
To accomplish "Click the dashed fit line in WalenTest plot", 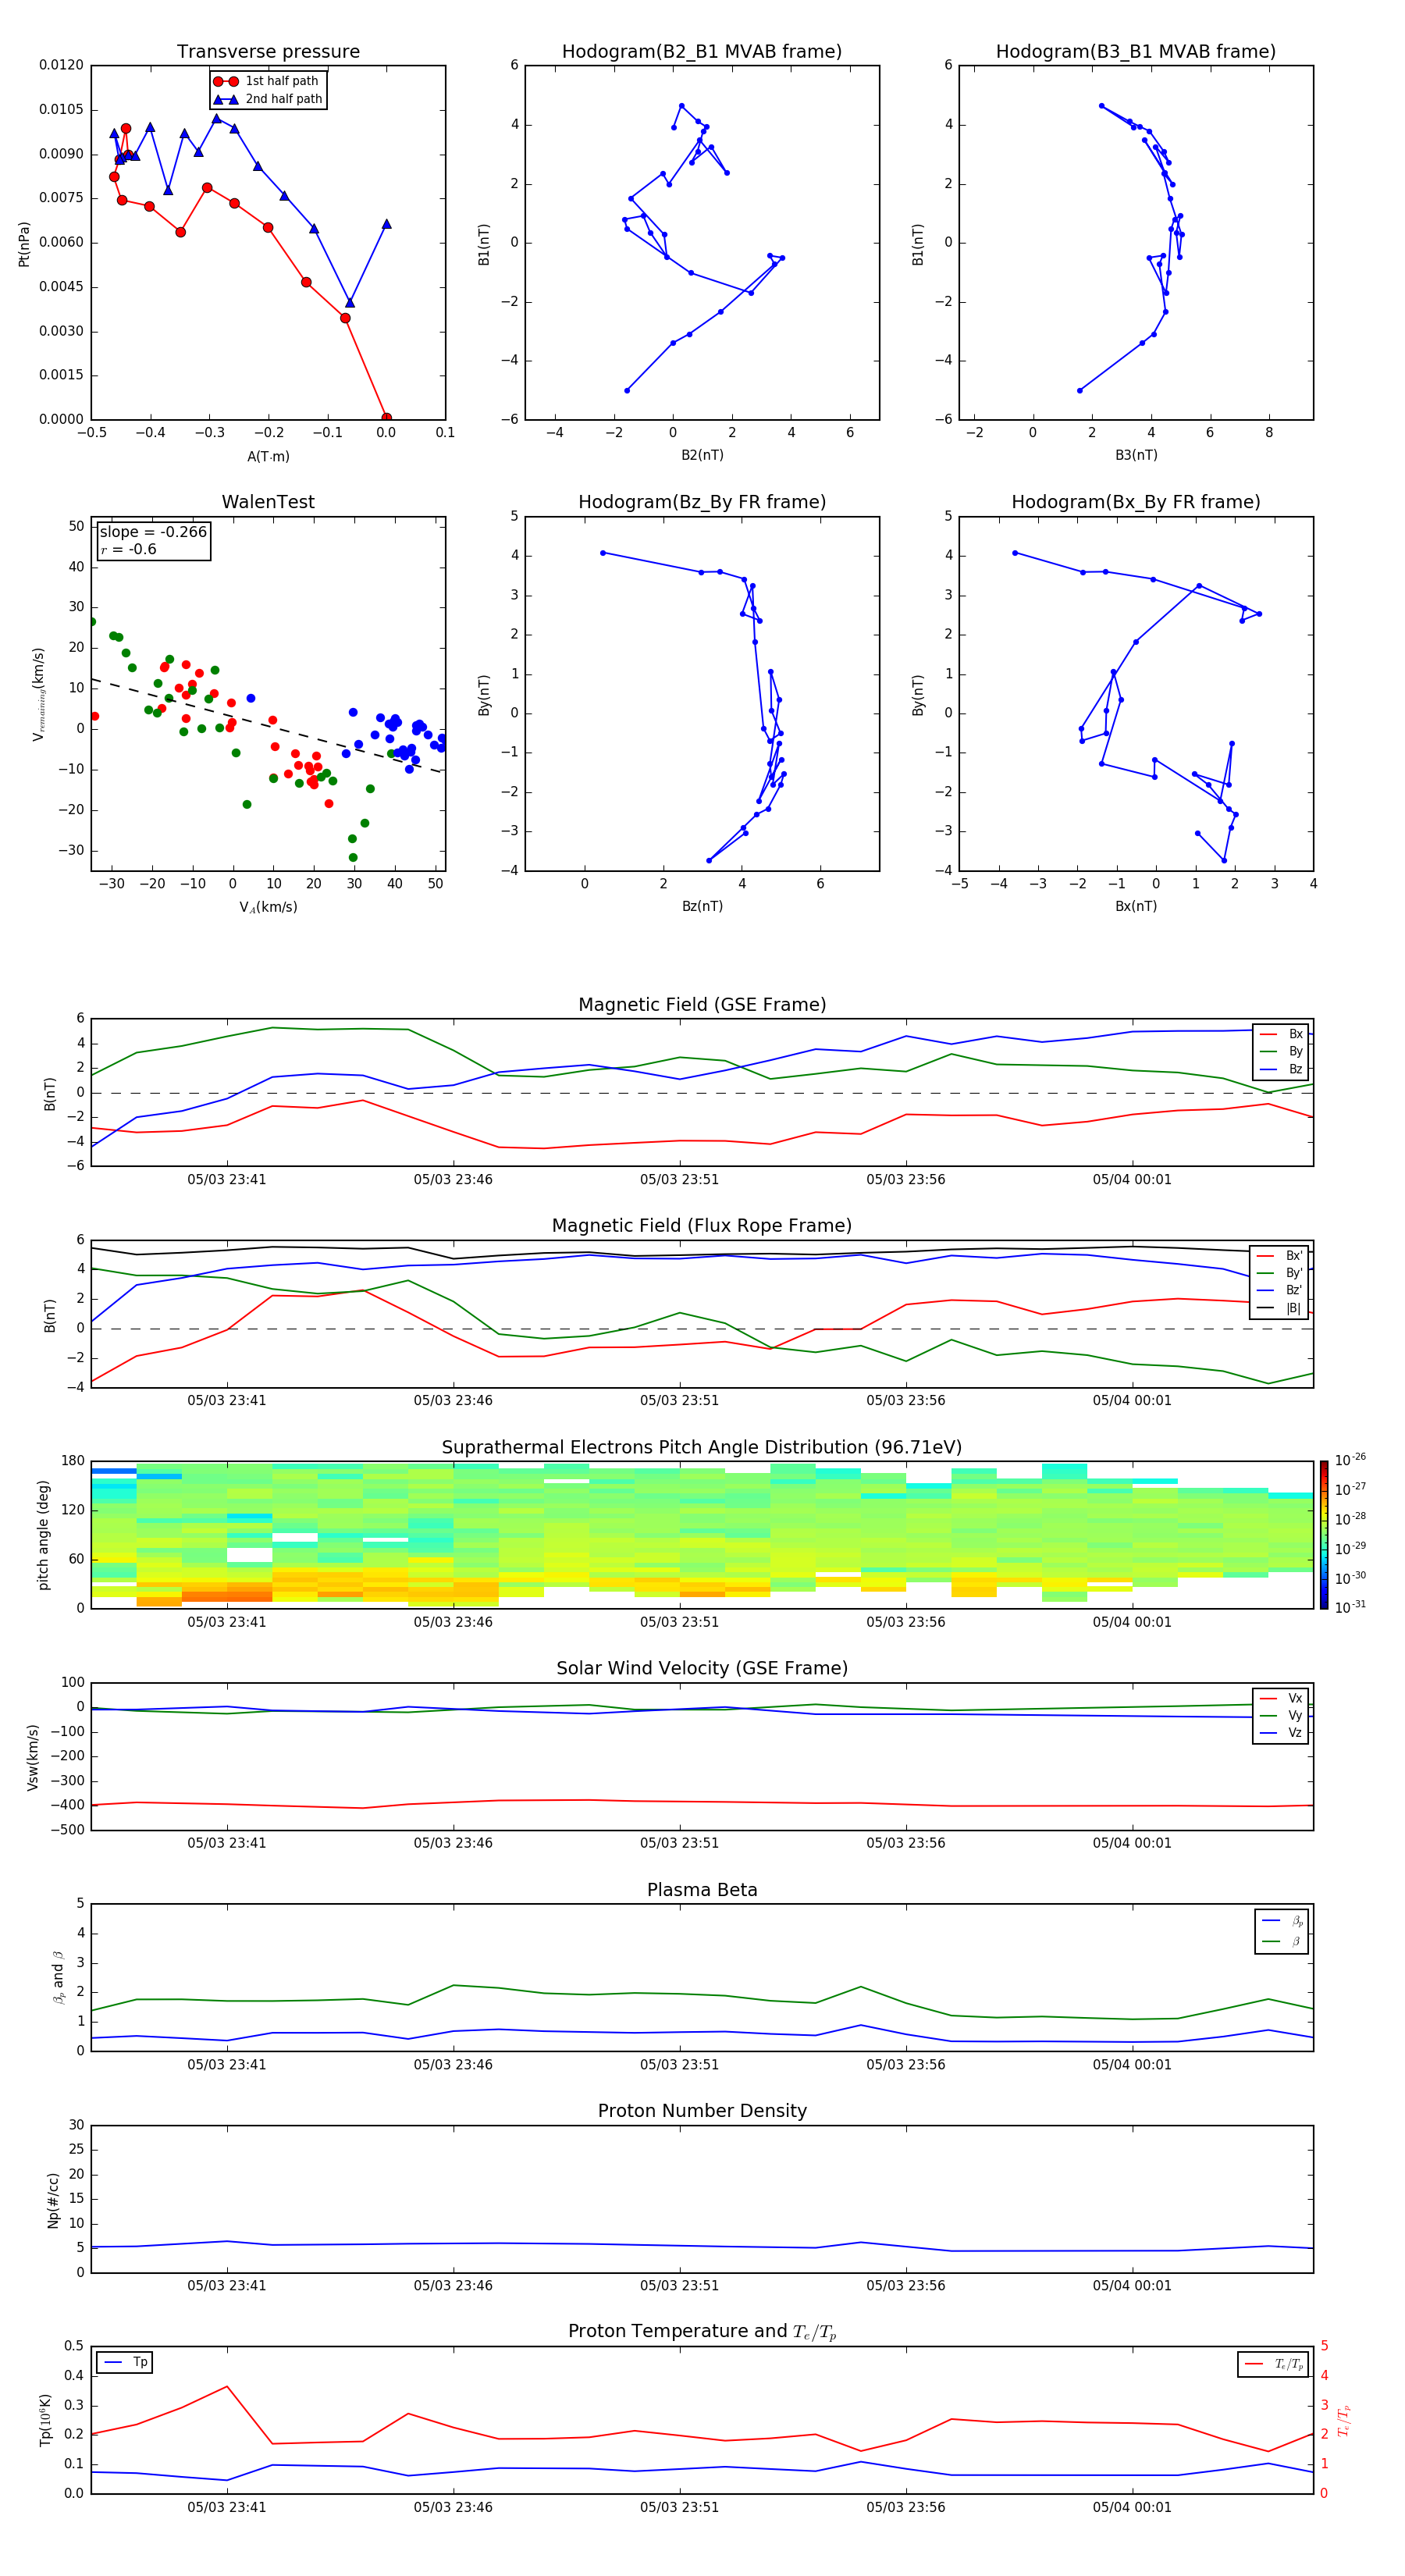I will pos(266,726).
